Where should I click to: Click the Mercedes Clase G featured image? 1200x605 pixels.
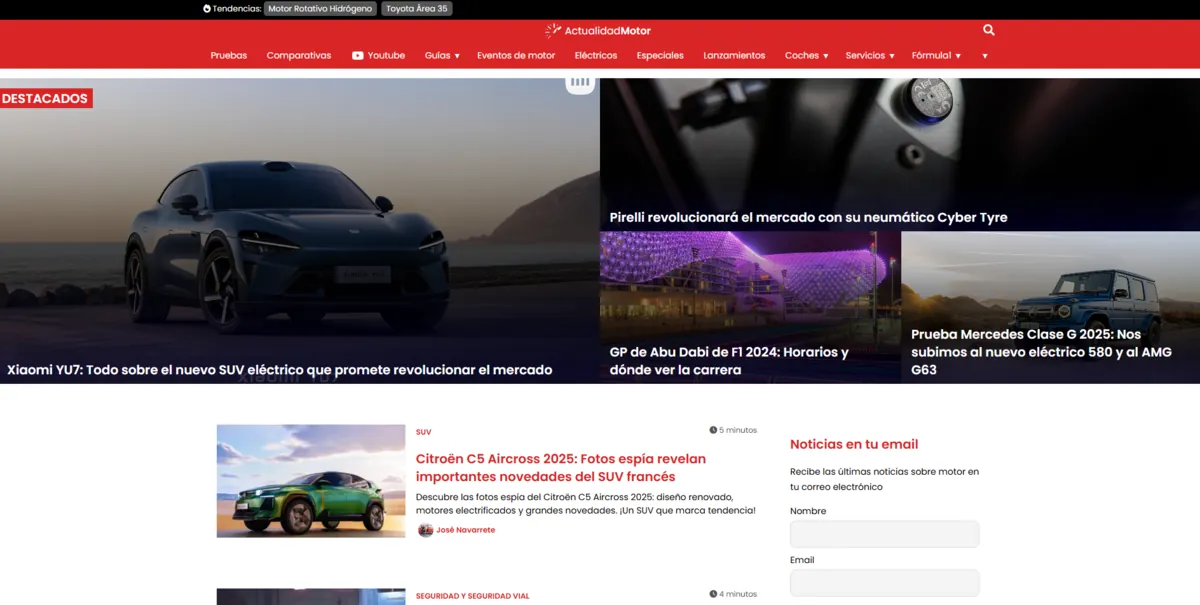[x=1050, y=308]
